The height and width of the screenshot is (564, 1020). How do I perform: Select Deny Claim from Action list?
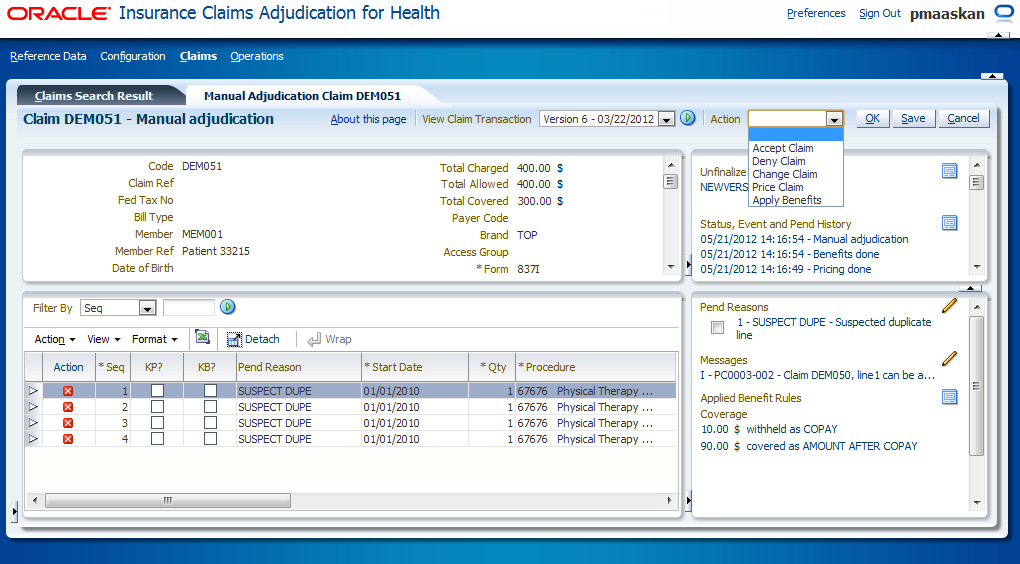(779, 161)
